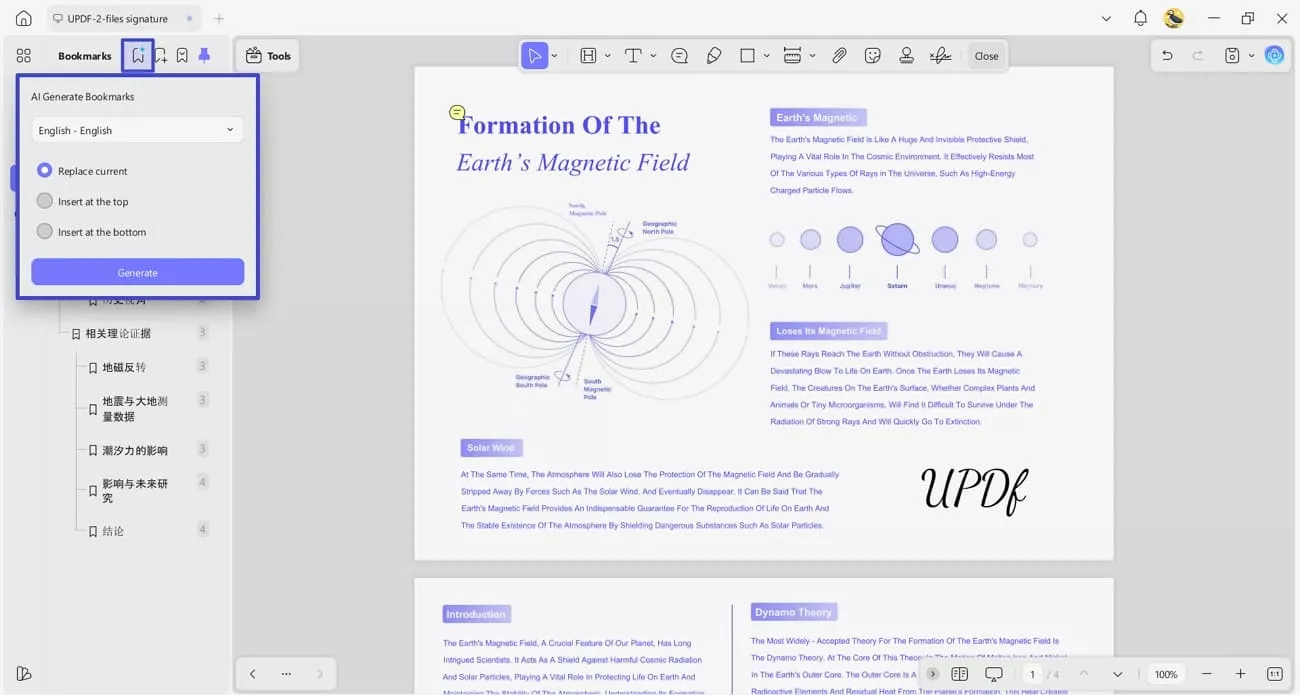Viewport: 1300px width, 695px height.
Task: Switch to UPDF-2-files signature tab
Action: pos(117,18)
